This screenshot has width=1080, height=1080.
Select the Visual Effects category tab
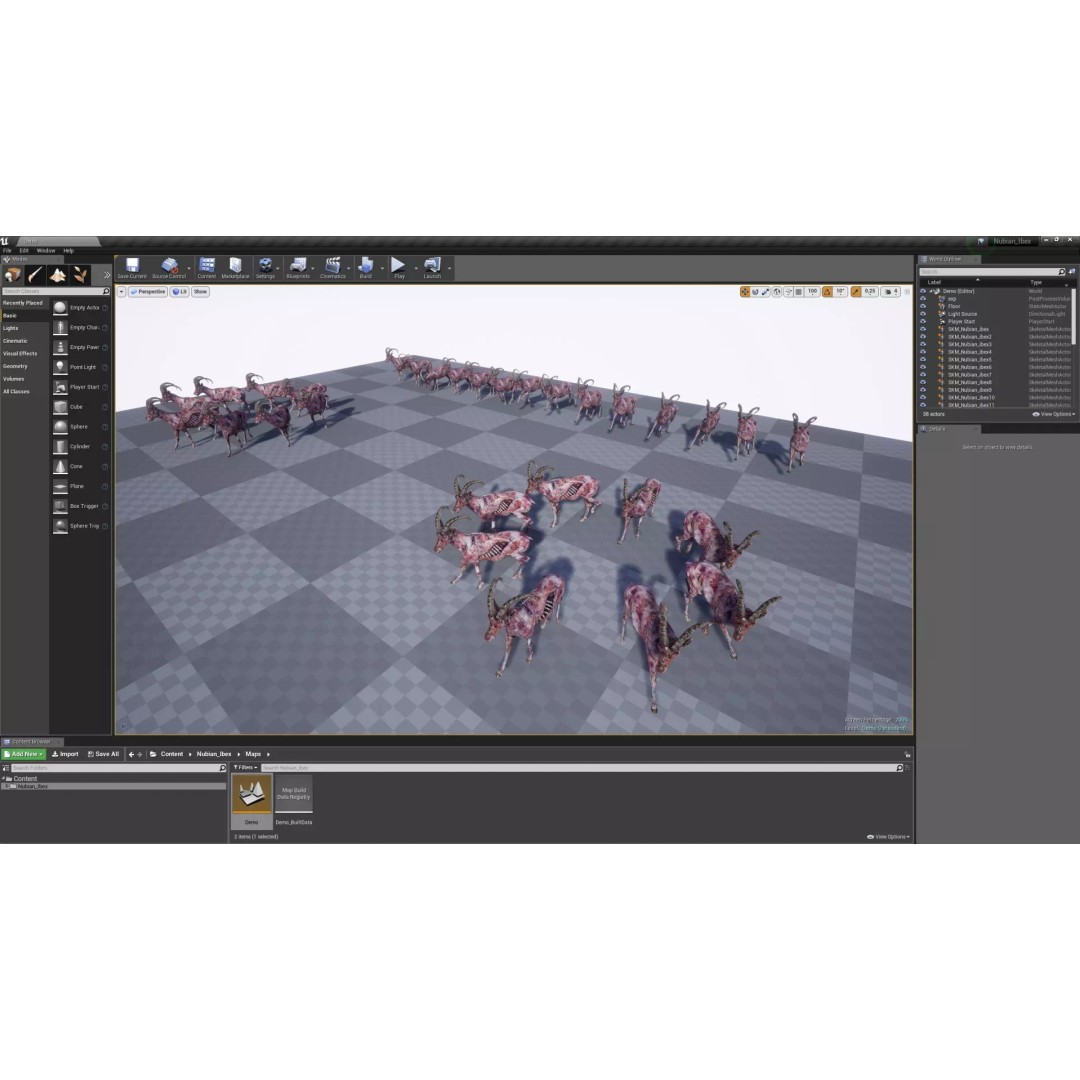(x=24, y=353)
